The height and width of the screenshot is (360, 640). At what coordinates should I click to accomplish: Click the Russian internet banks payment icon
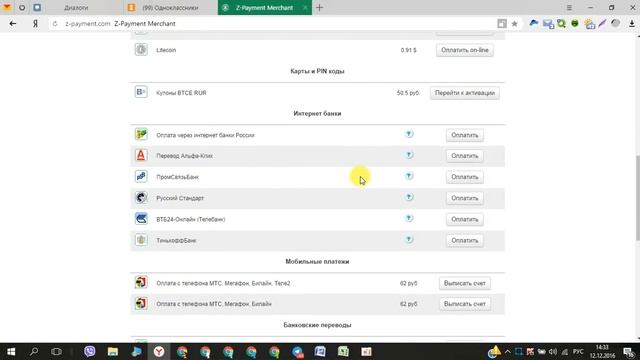click(141, 134)
